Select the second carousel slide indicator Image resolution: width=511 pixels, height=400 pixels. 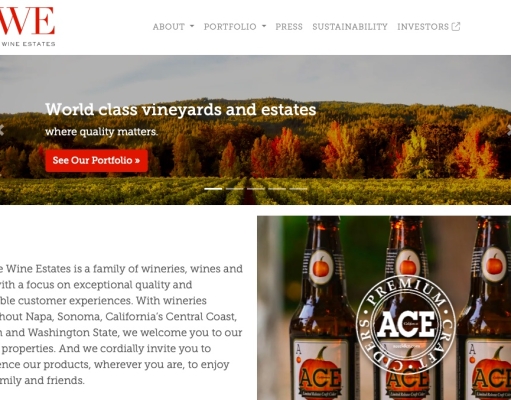click(234, 189)
